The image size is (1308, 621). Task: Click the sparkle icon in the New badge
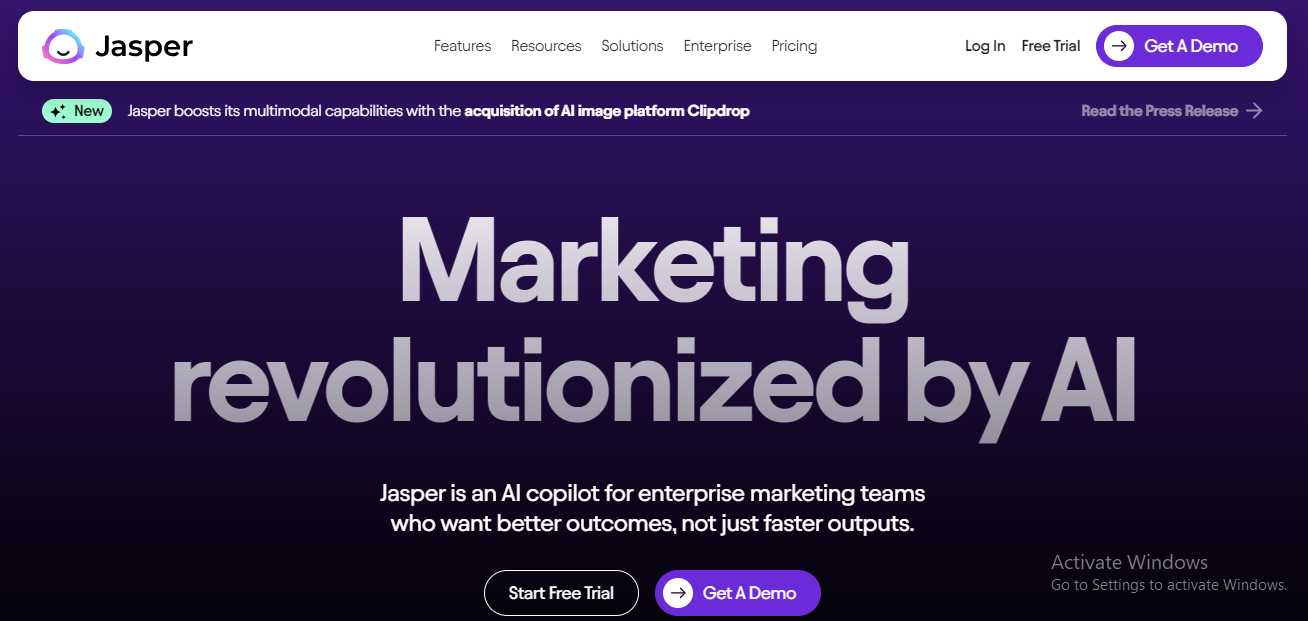[59, 111]
